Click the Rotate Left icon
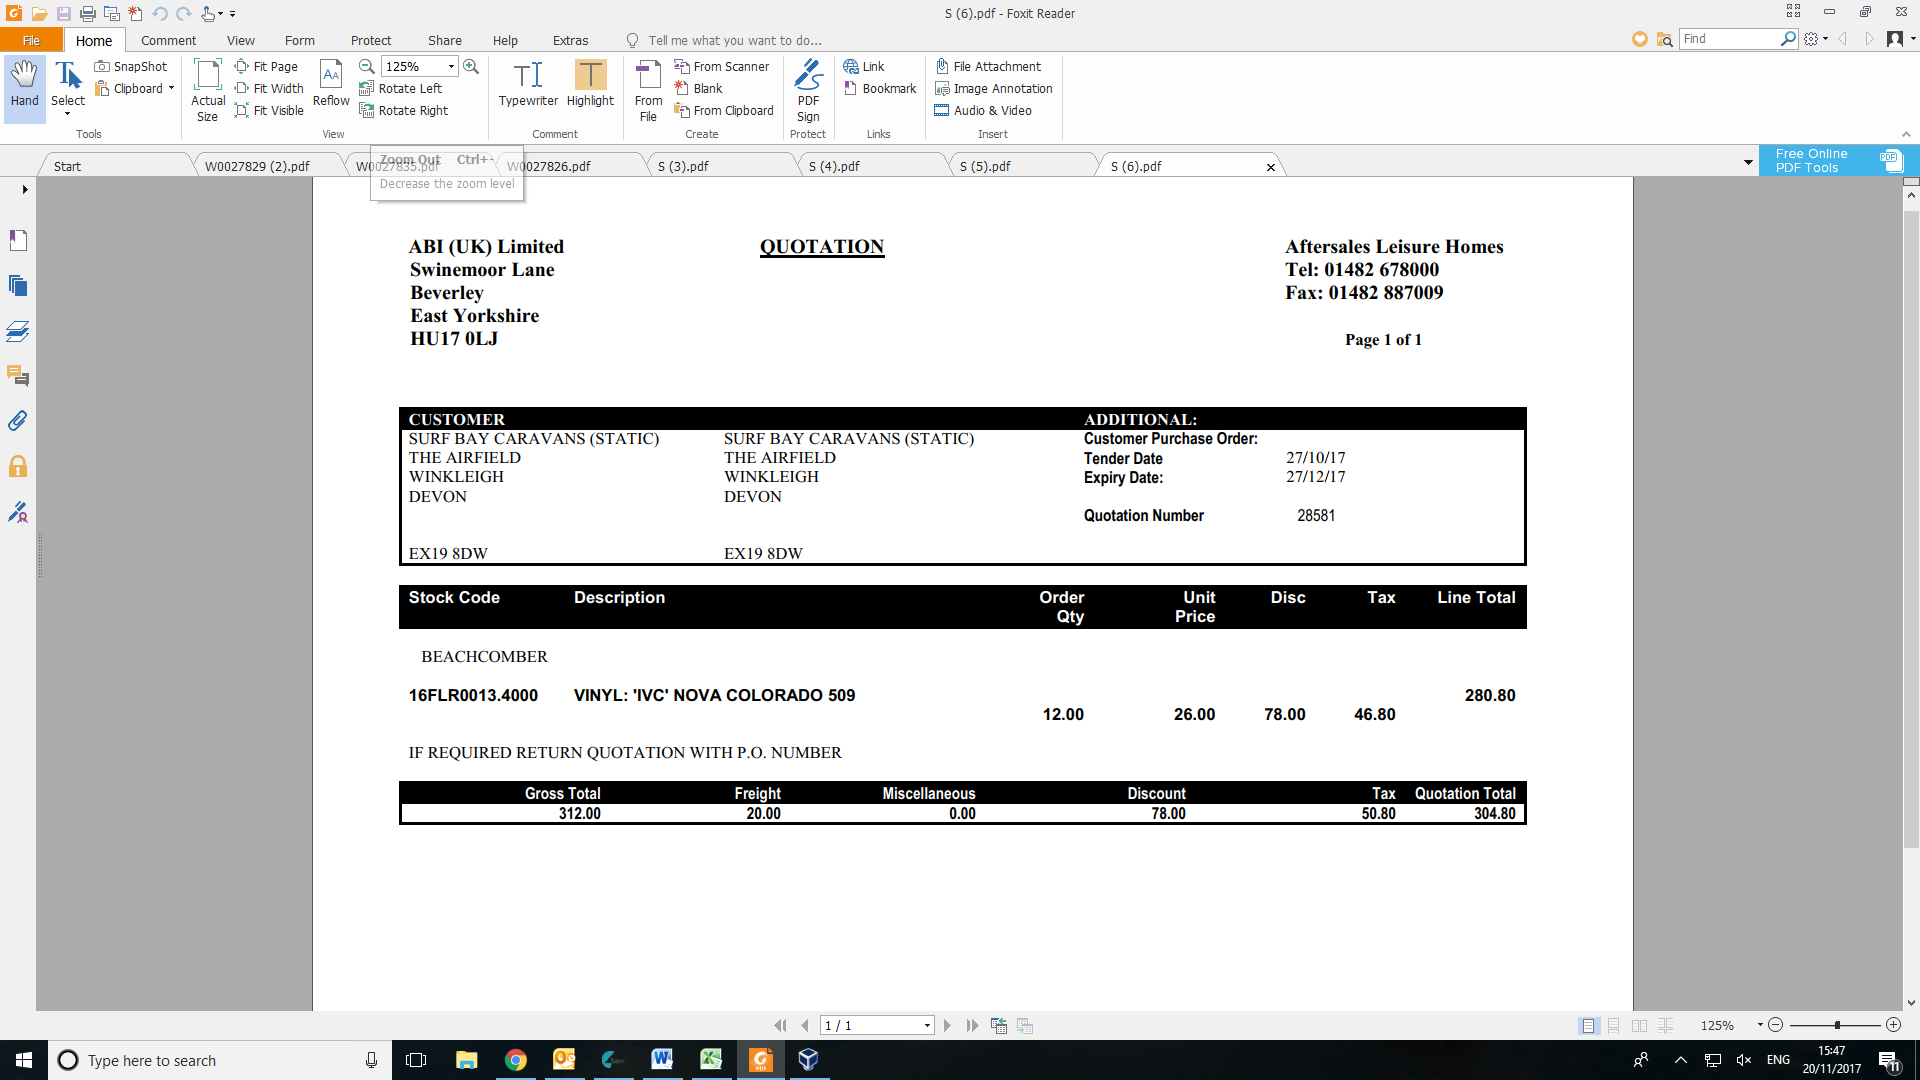Screen dimensions: 1920x1080 367,88
